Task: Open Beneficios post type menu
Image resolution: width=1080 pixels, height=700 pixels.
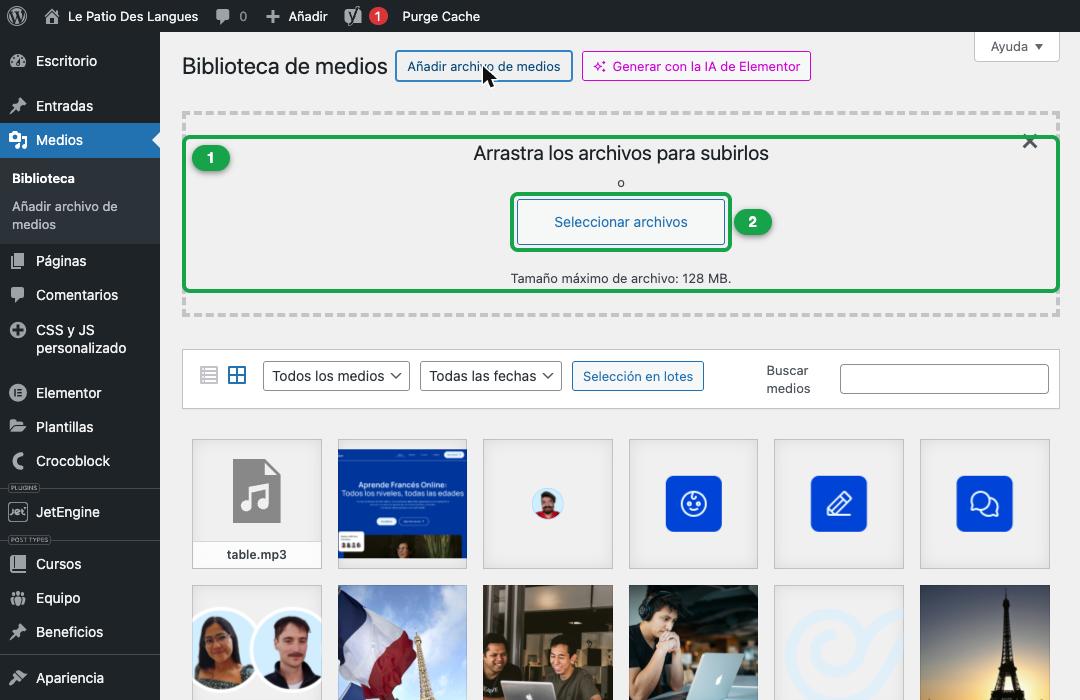Action: [80, 632]
